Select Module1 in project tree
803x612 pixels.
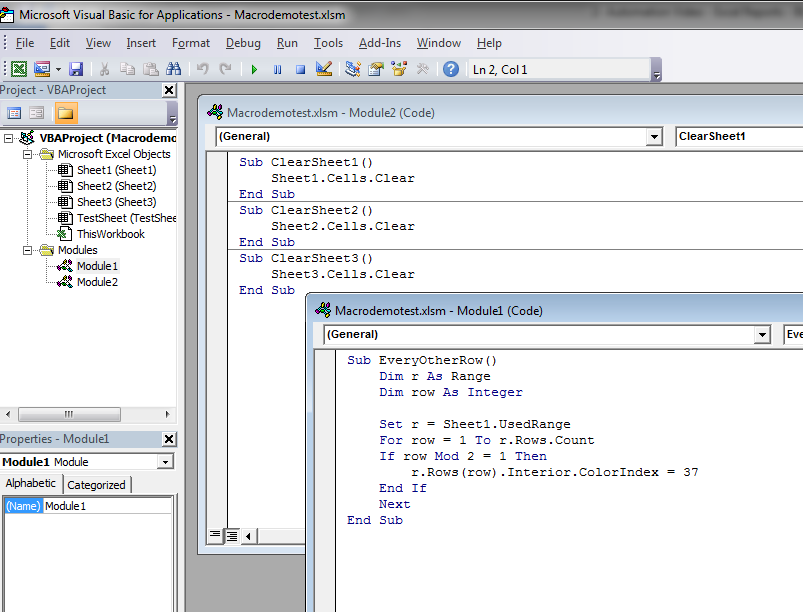[97, 266]
